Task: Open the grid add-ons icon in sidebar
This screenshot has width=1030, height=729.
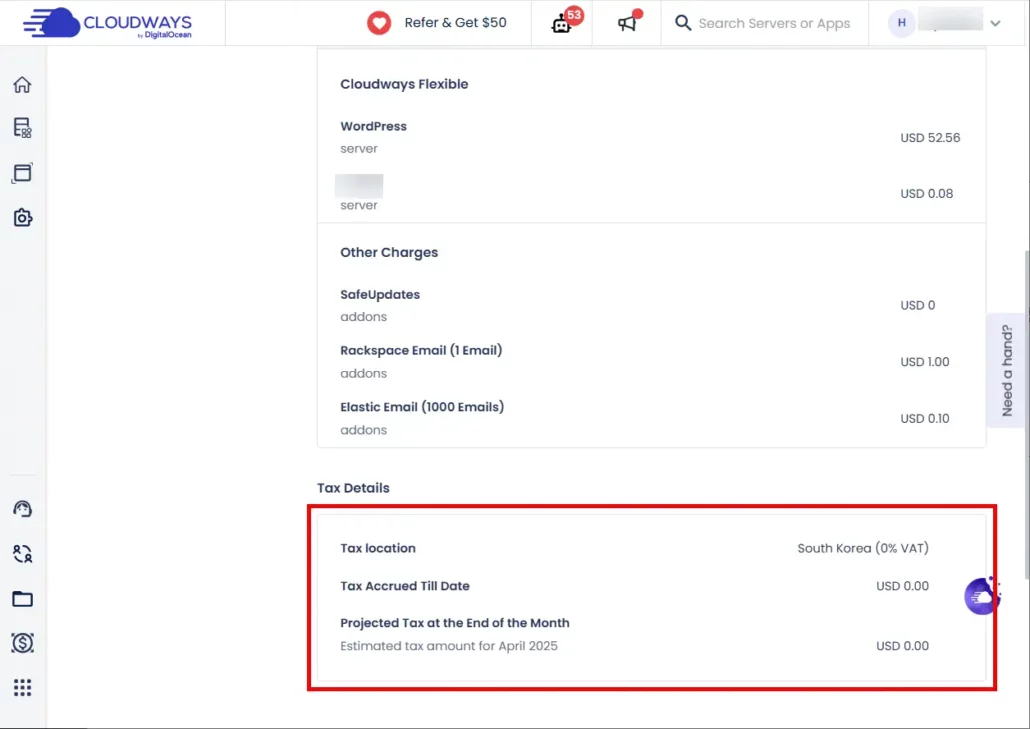Action: pos(22,688)
